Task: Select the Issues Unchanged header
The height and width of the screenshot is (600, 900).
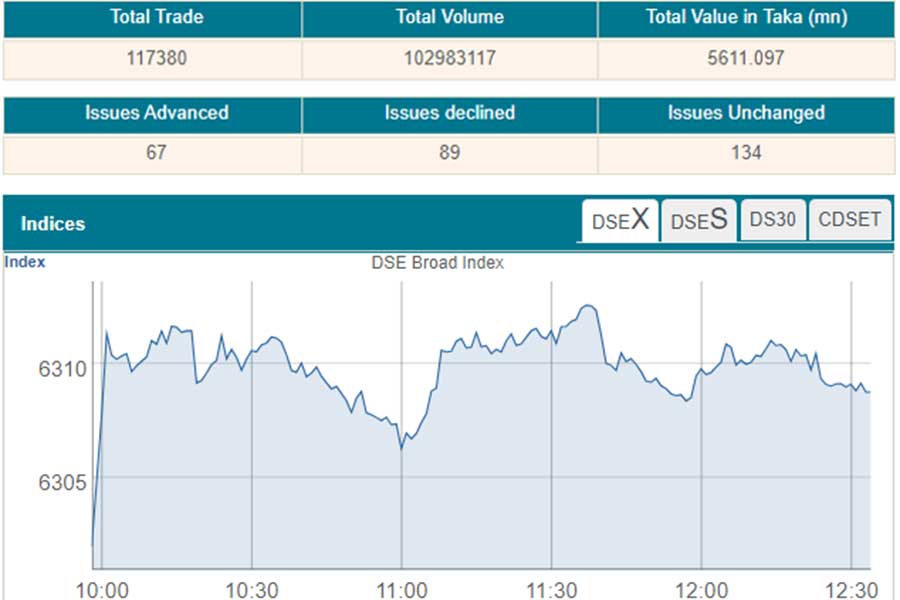Action: [745, 113]
